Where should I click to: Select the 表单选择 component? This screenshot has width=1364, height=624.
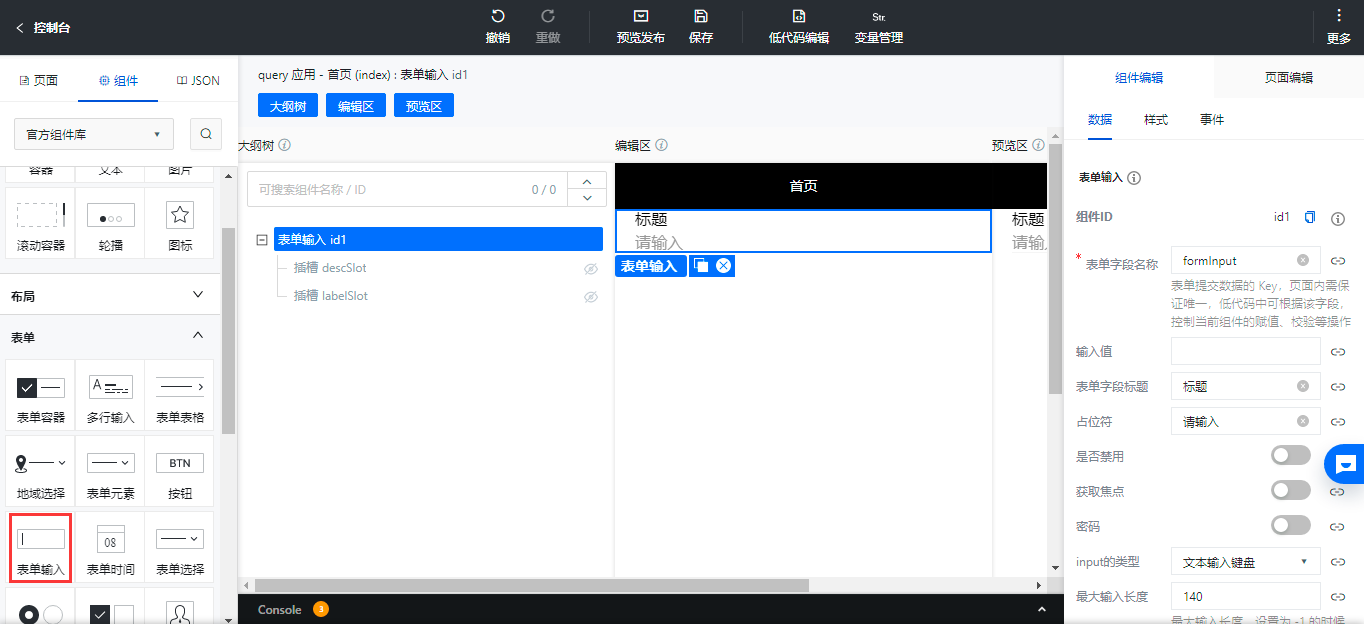(180, 549)
